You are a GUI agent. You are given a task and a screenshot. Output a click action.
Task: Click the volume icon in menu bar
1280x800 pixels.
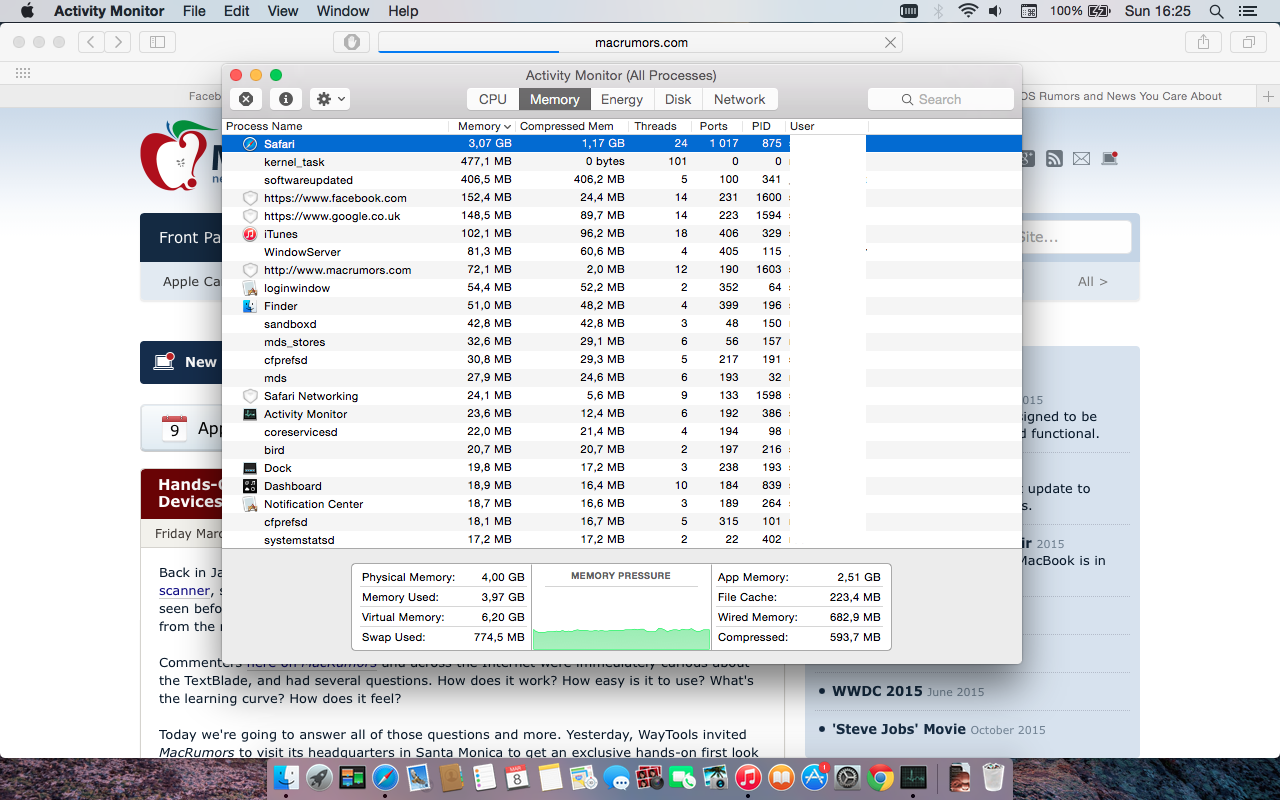[995, 11]
